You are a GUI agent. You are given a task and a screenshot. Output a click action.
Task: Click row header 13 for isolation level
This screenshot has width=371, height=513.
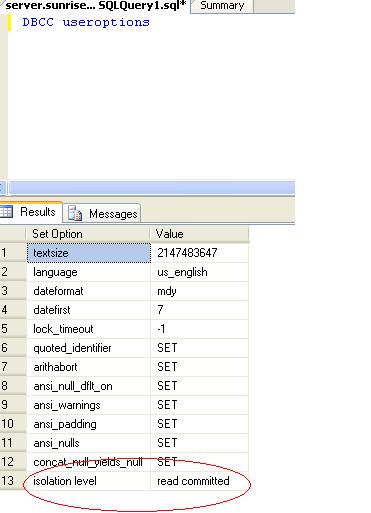point(13,481)
